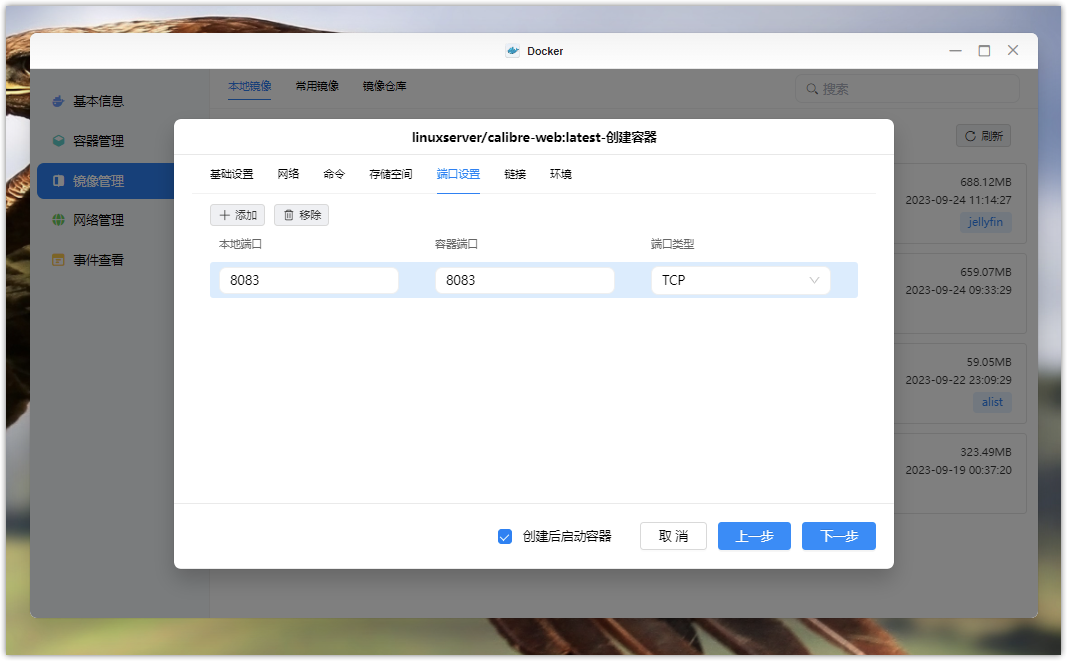The image size is (1067, 661).
Task: Click the Docker whale icon in title bar
Action: (512, 51)
